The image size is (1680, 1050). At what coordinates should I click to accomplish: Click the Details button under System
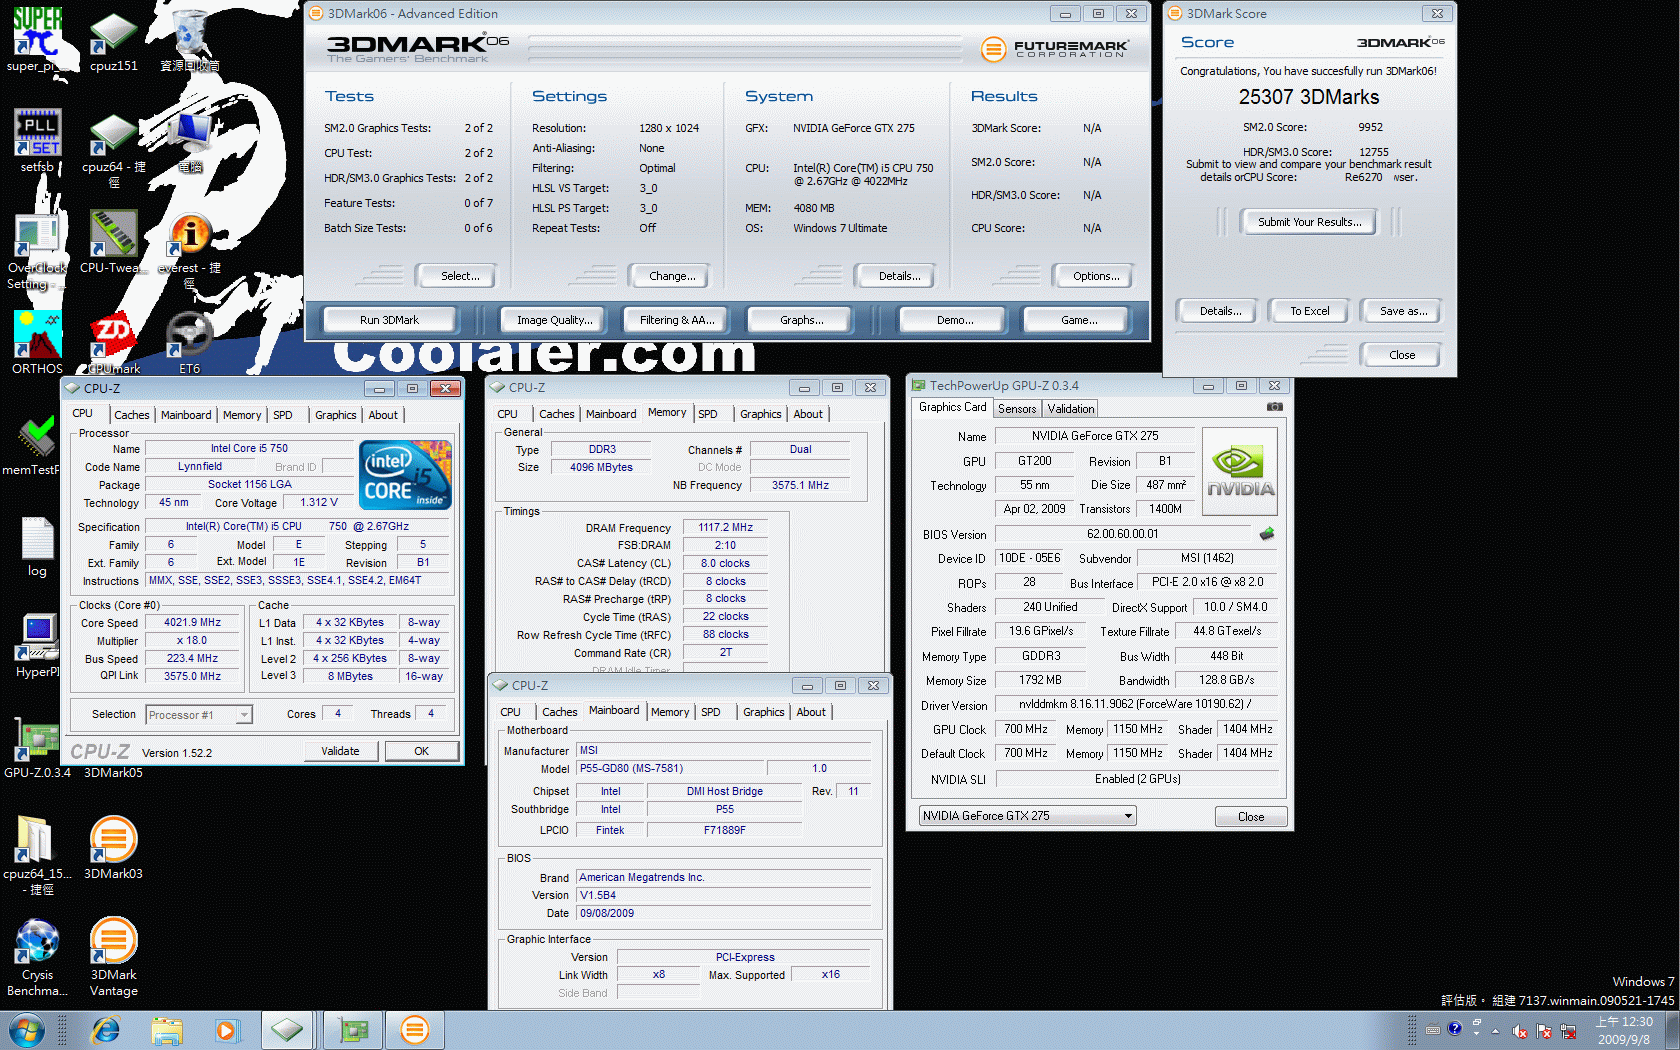899,276
